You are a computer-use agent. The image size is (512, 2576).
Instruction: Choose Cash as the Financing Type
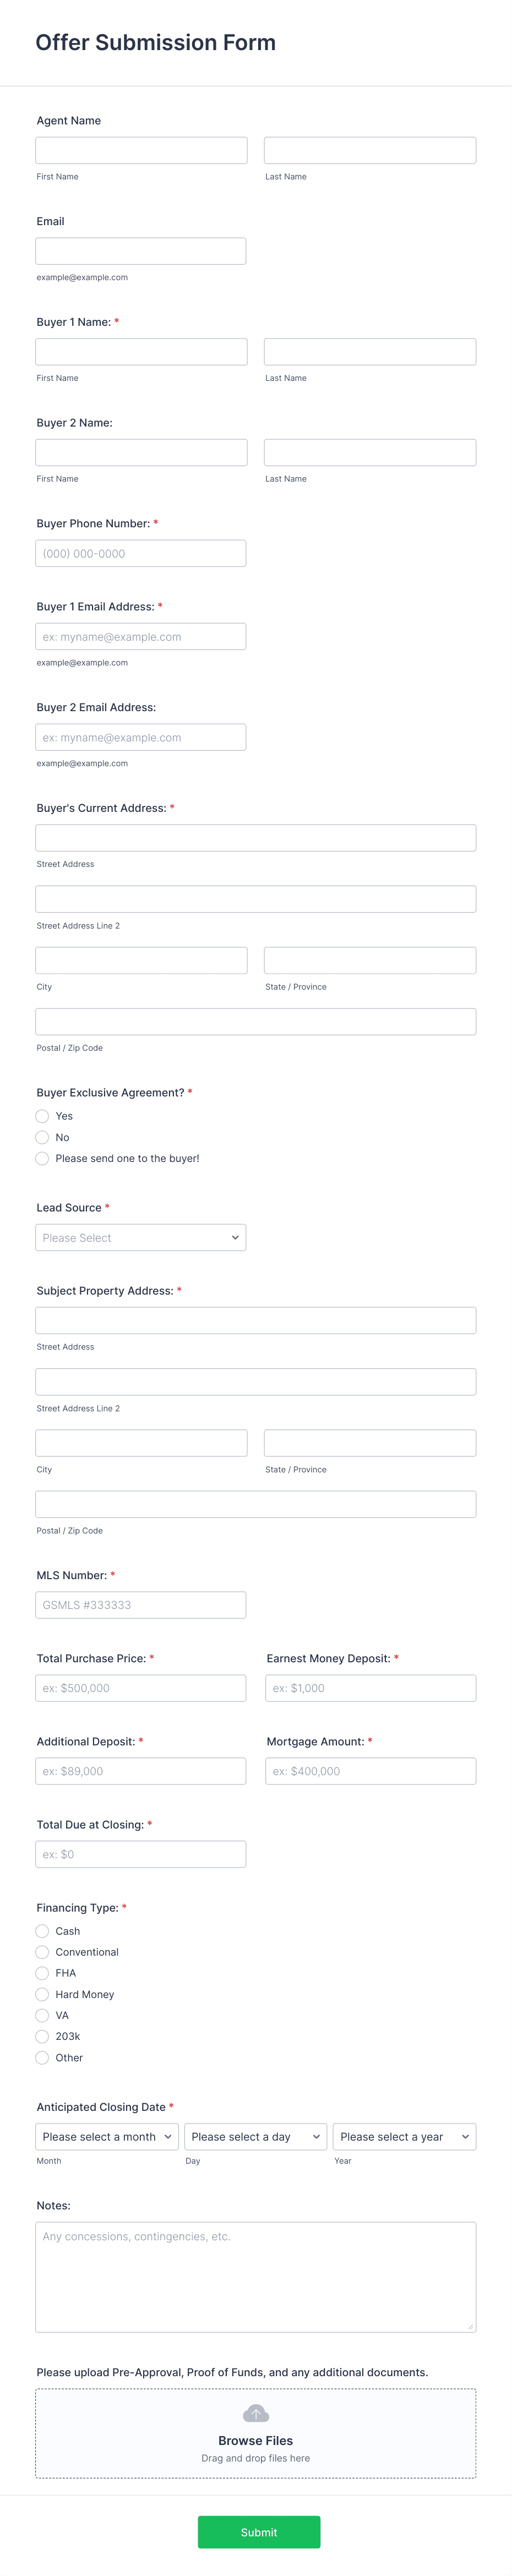point(43,1931)
